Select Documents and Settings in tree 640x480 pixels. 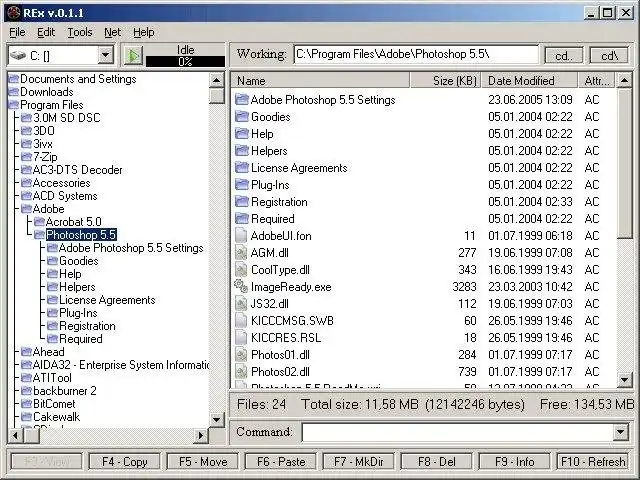point(78,79)
